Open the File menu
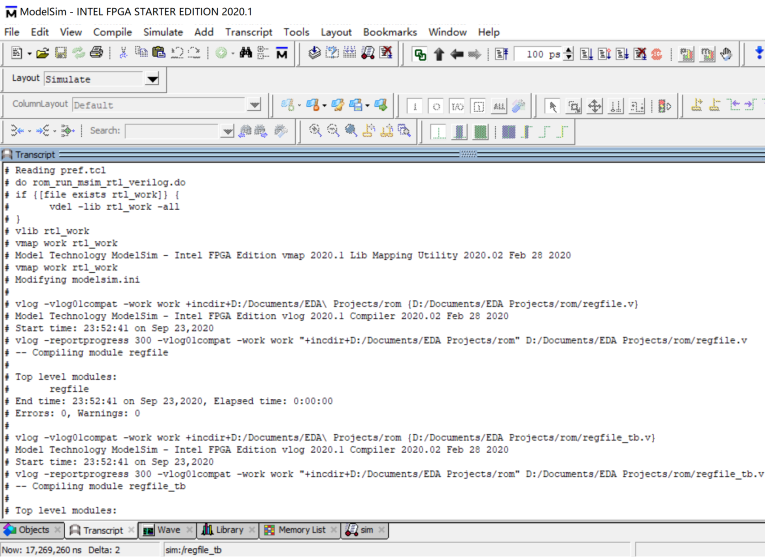Viewport: 765px width, 557px height. pyautogui.click(x=12, y=32)
